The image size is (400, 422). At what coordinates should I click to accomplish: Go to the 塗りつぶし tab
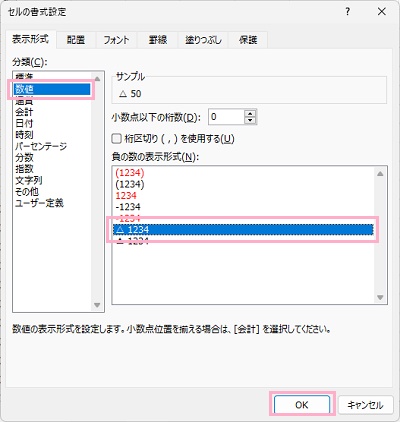click(203, 40)
